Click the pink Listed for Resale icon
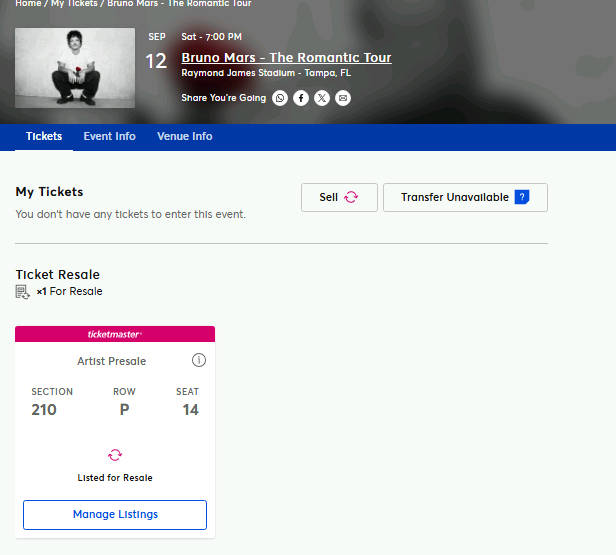The image size is (616, 555). pyautogui.click(x=115, y=455)
